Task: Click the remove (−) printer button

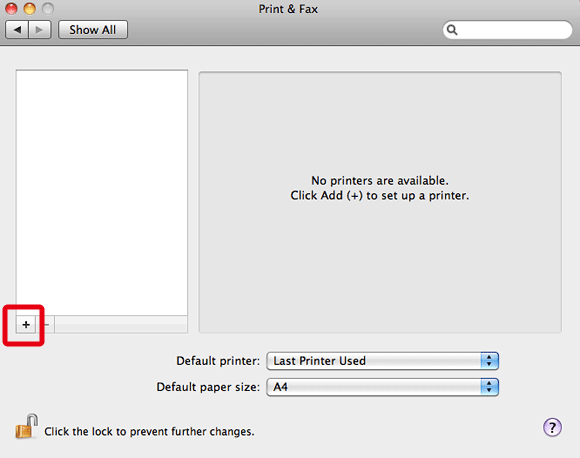Action: pyautogui.click(x=46, y=324)
